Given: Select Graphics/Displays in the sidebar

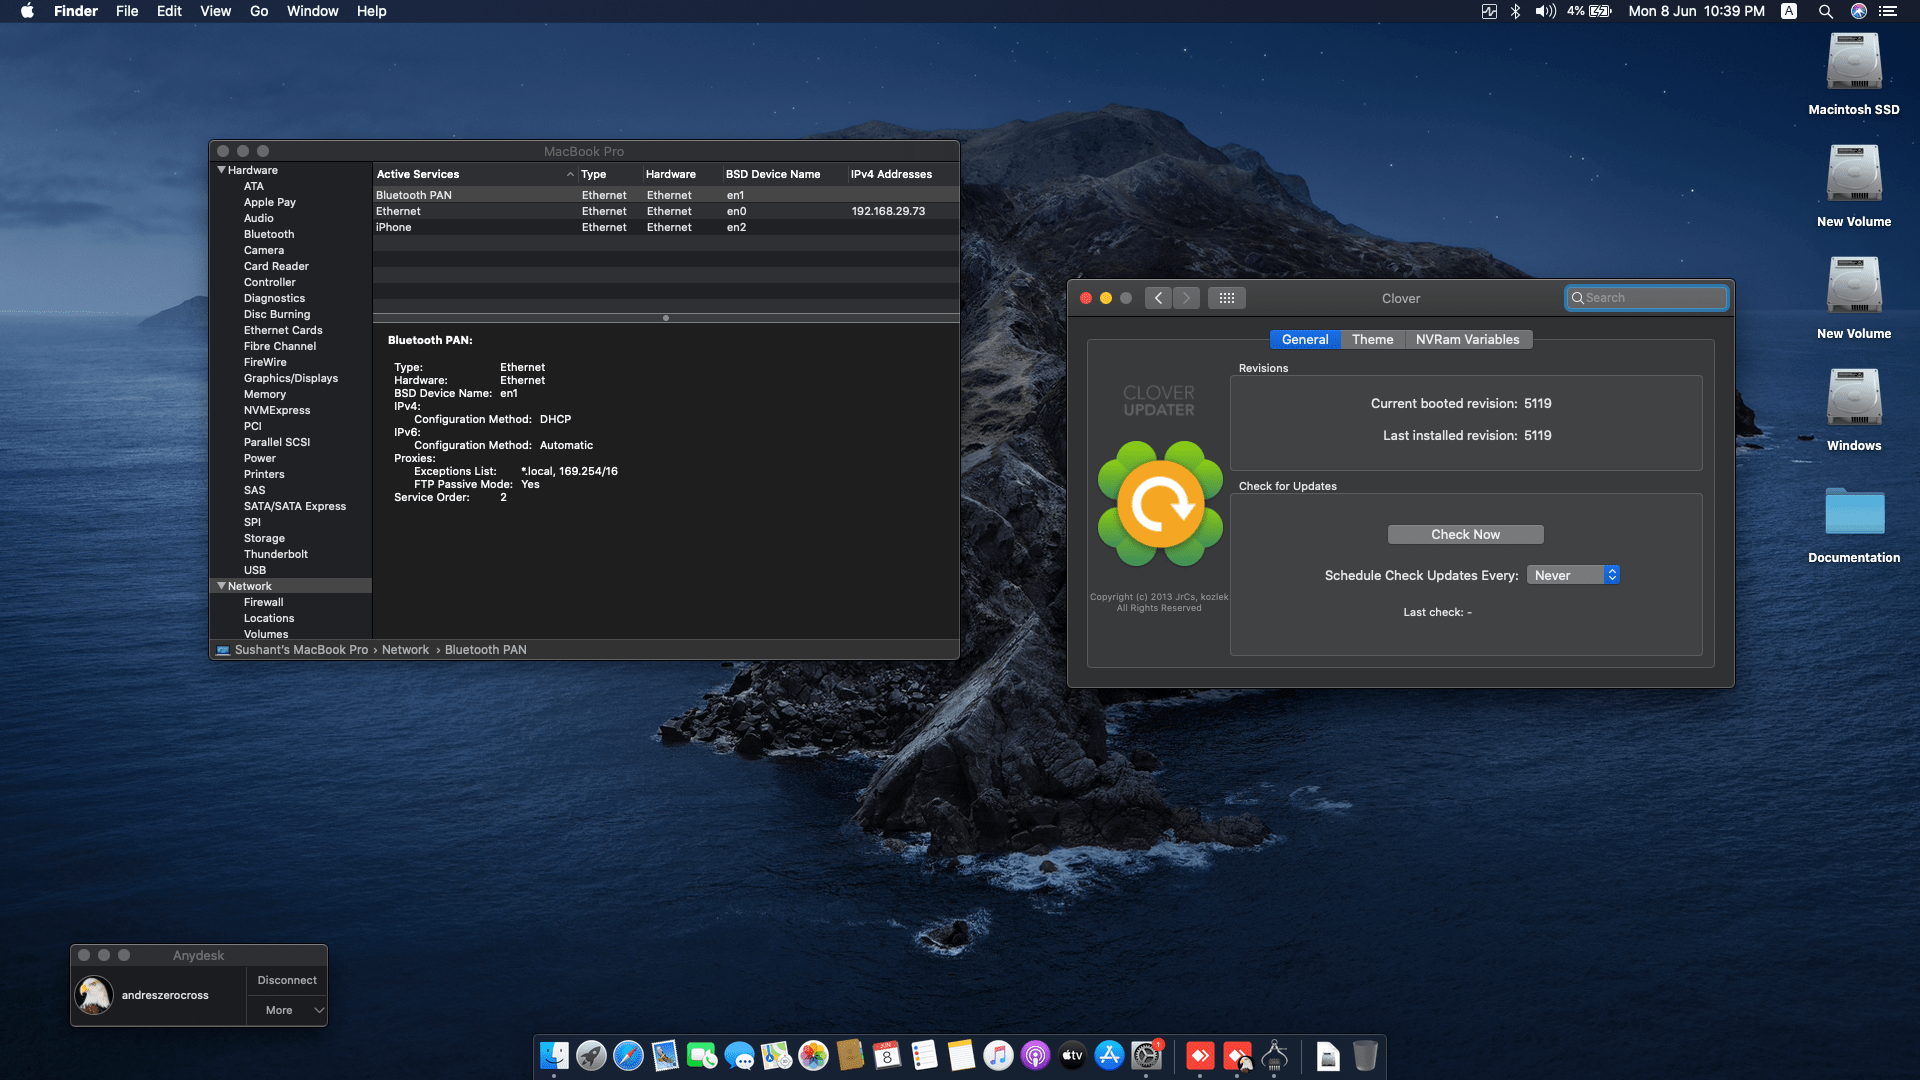Looking at the screenshot, I should [291, 378].
